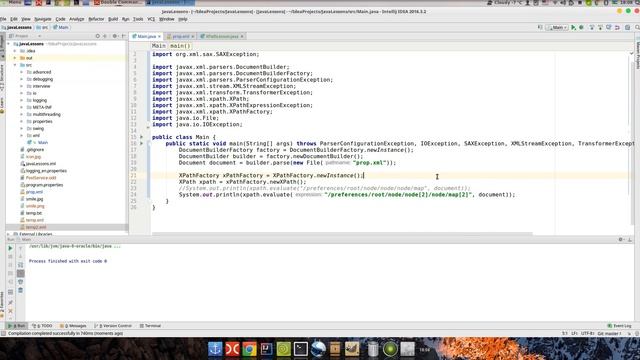Toggle the Event Log tool window

[x=620, y=326]
